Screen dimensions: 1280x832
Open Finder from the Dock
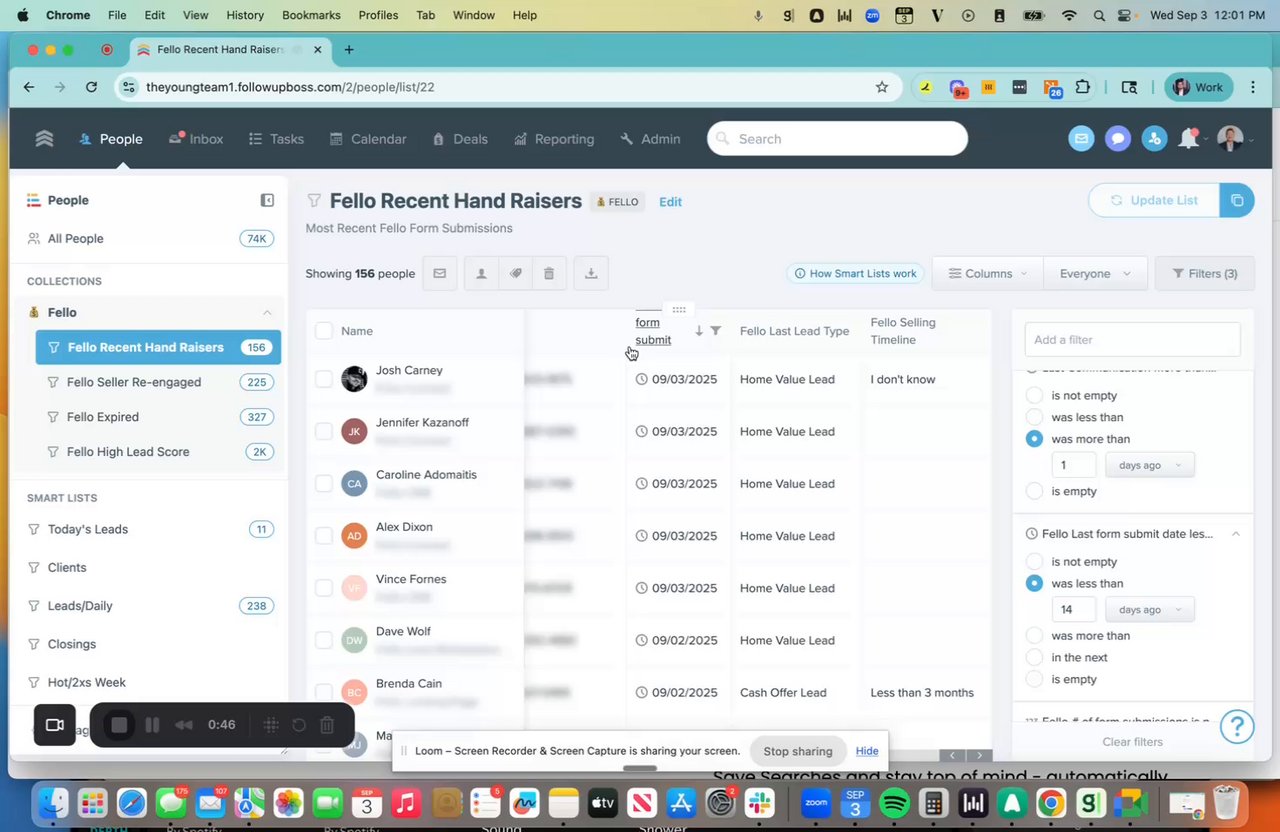pyautogui.click(x=53, y=803)
